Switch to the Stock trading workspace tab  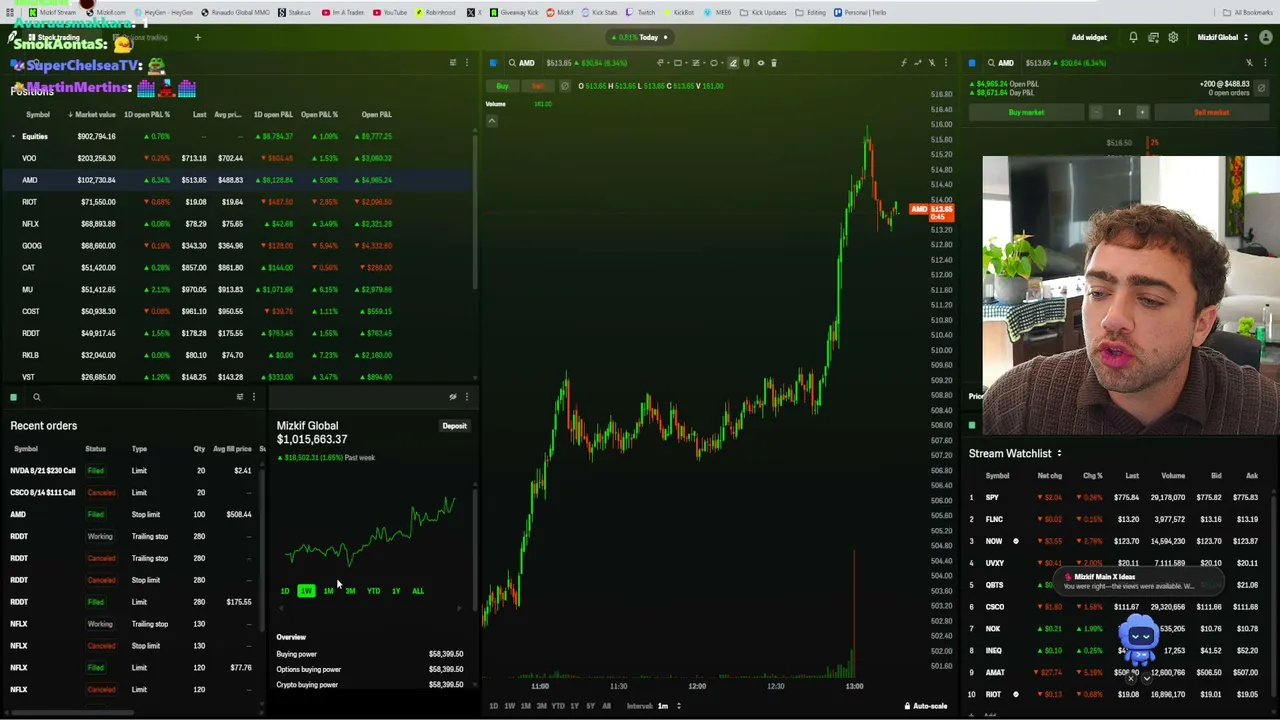pos(56,38)
